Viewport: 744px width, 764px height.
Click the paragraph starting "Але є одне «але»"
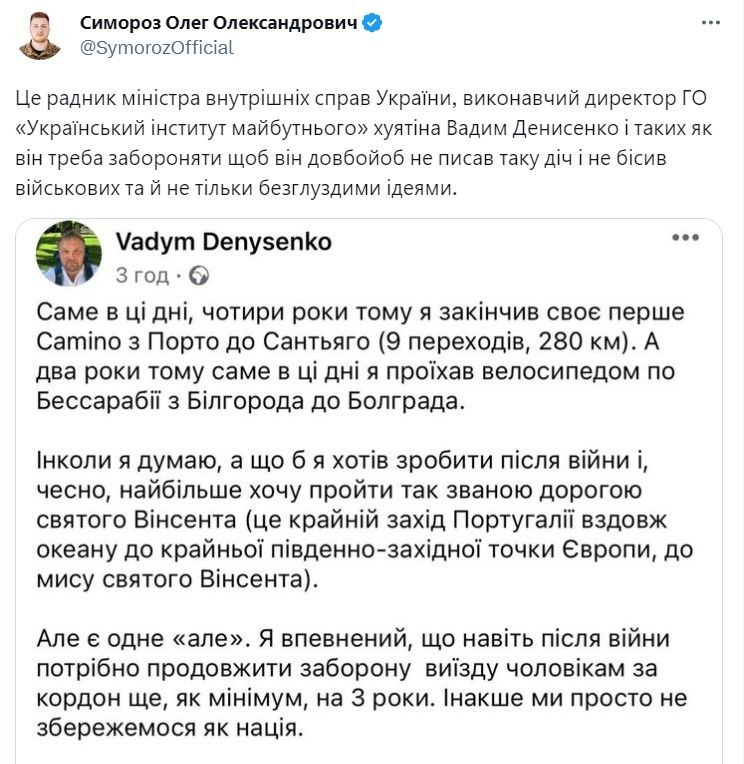[x=362, y=683]
